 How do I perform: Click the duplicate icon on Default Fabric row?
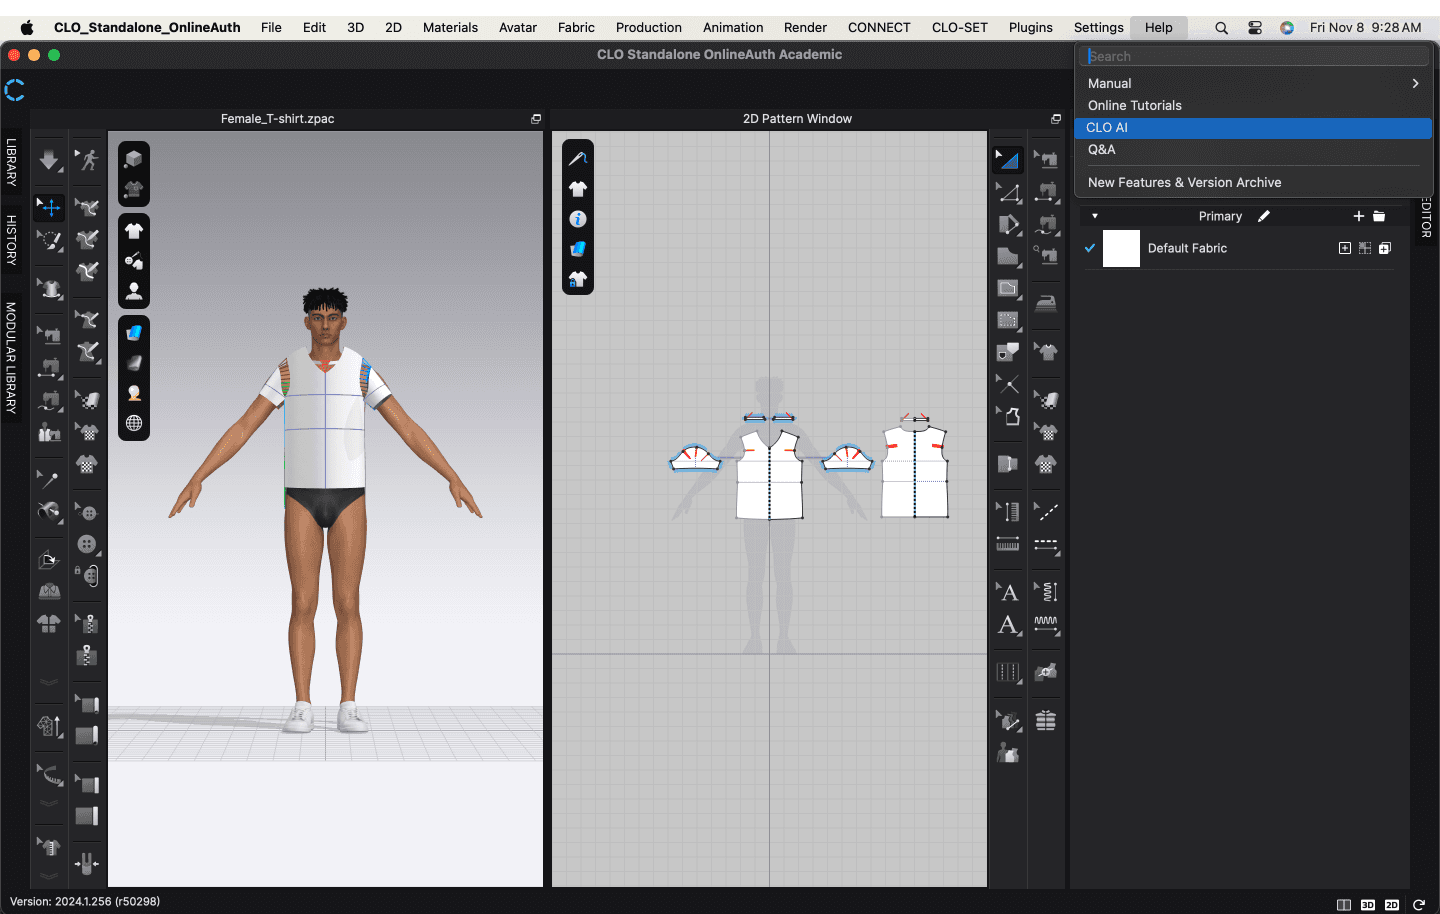[1385, 248]
